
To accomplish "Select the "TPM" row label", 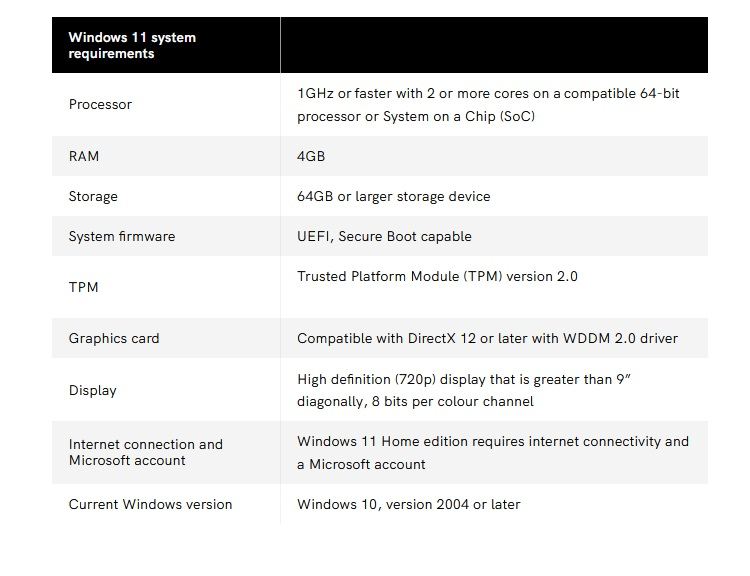I will click(x=83, y=287).
